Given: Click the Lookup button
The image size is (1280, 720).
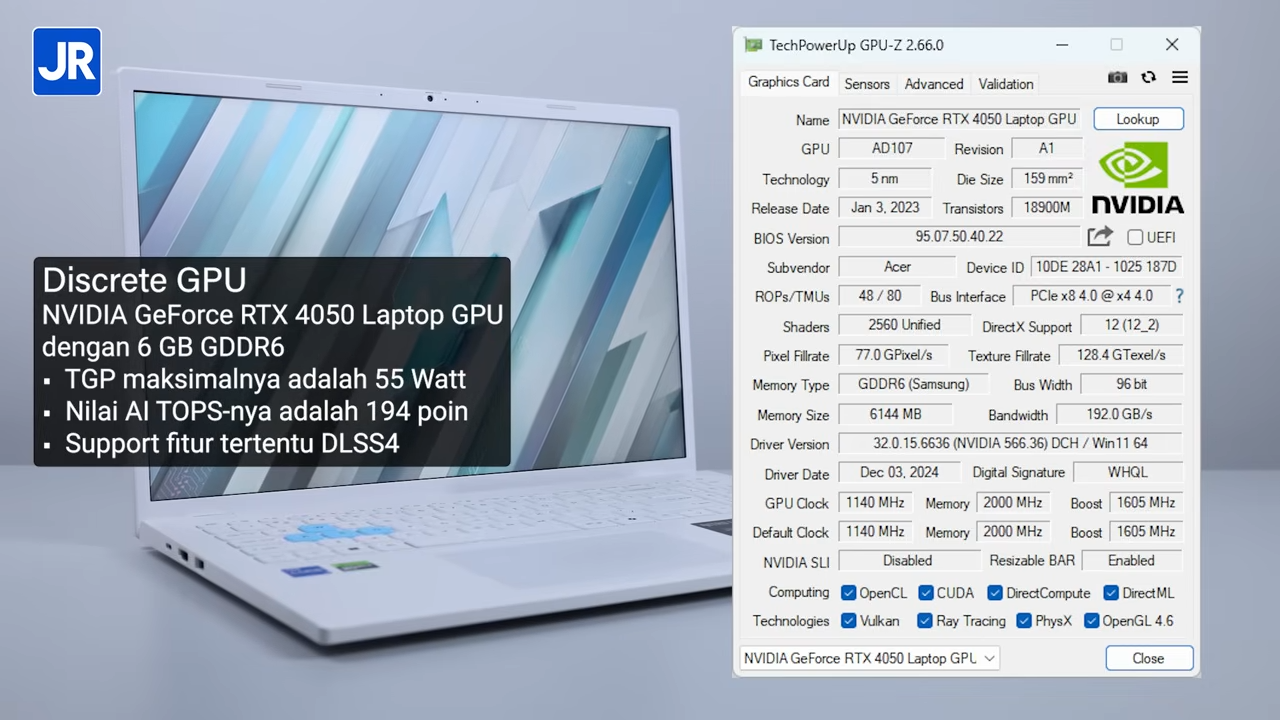Looking at the screenshot, I should tap(1138, 119).
